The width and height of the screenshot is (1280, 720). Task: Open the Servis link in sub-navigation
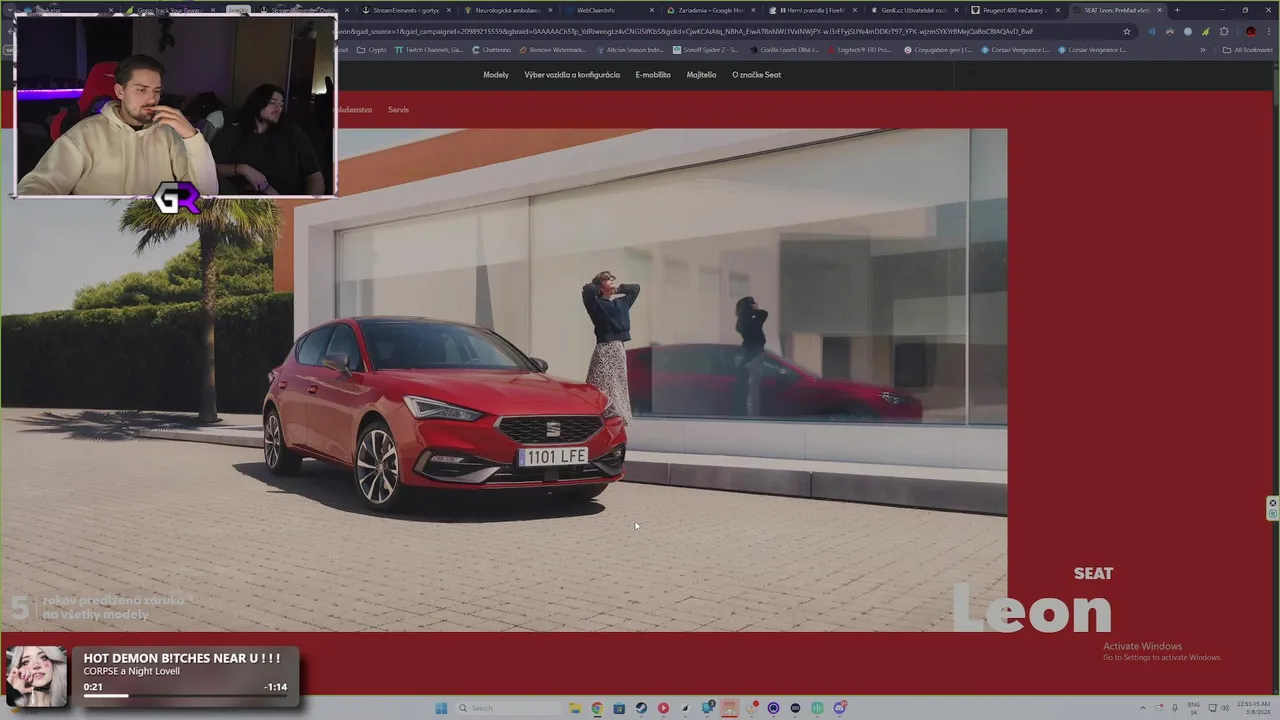coord(398,110)
